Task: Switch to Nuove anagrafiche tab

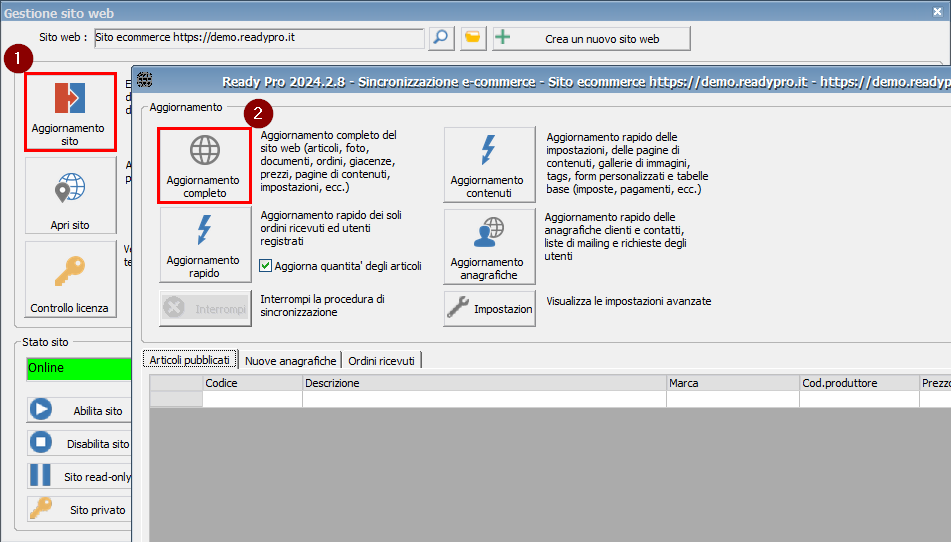Action: (x=291, y=361)
